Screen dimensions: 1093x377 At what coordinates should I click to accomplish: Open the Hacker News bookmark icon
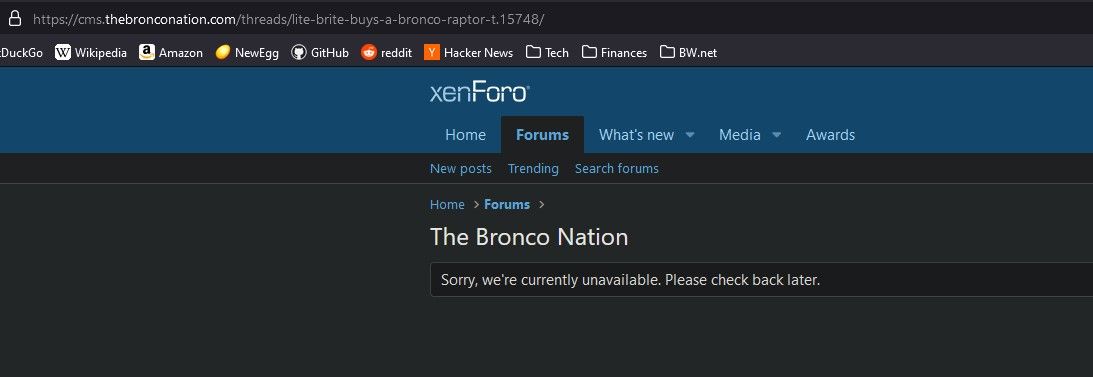[432, 52]
